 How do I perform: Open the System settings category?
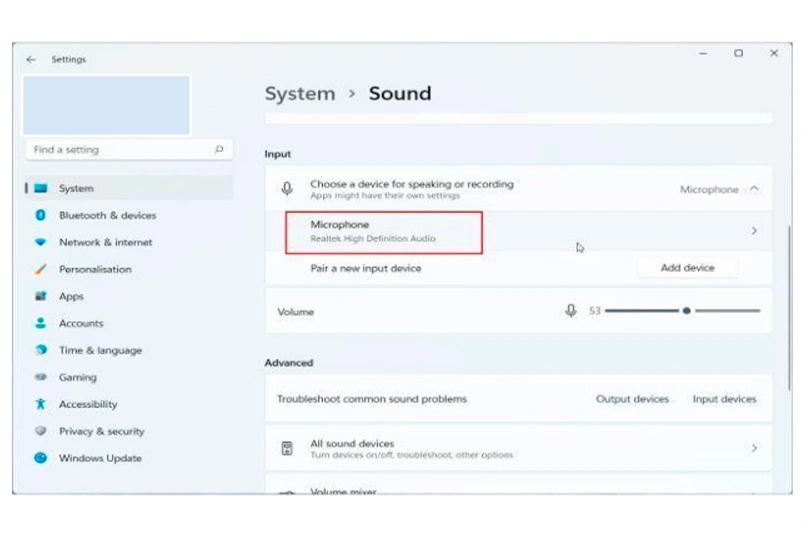point(129,188)
